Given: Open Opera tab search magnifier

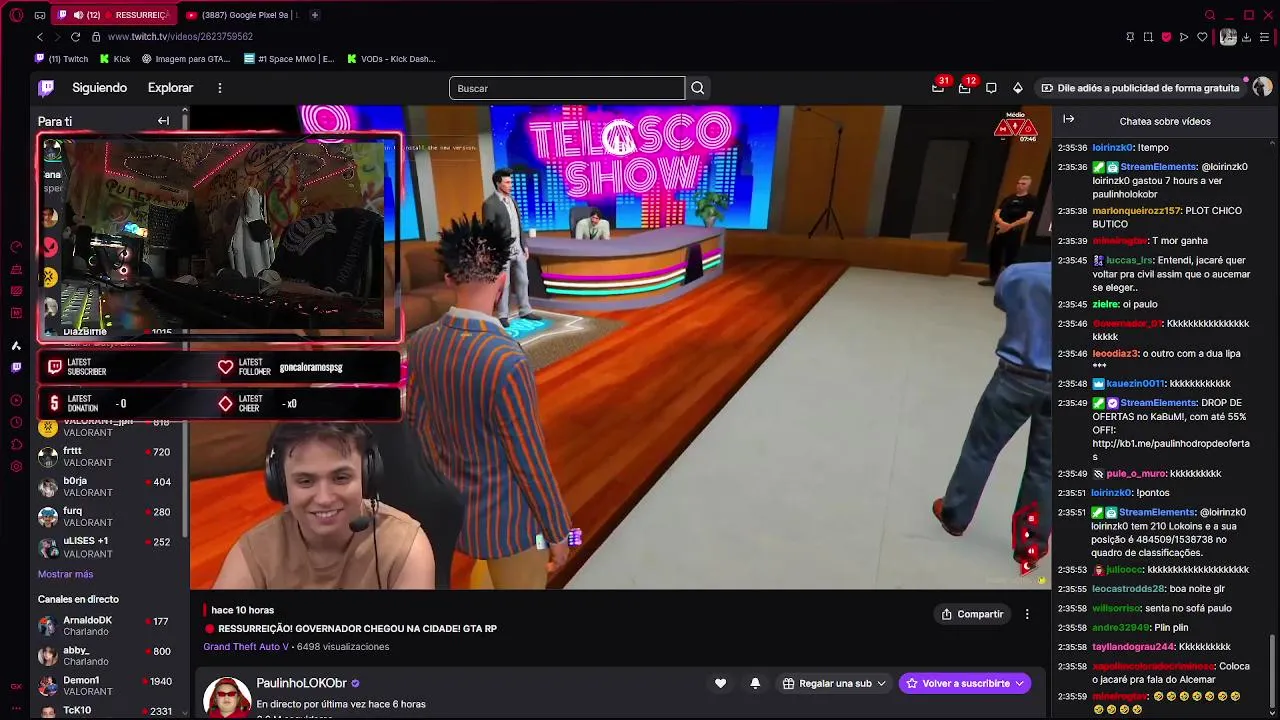Looking at the screenshot, I should [x=1210, y=15].
